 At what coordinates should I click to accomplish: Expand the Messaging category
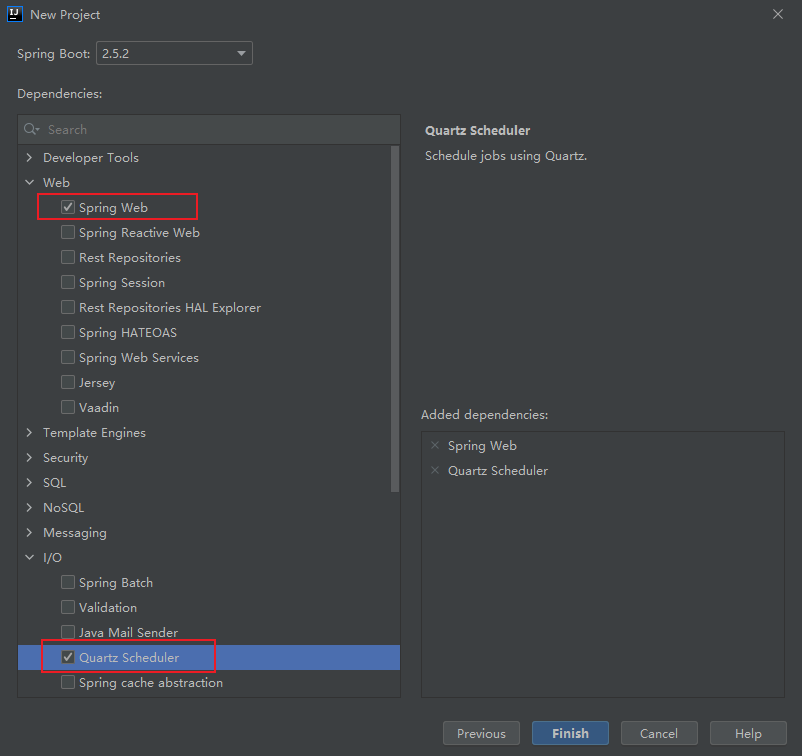(x=29, y=532)
